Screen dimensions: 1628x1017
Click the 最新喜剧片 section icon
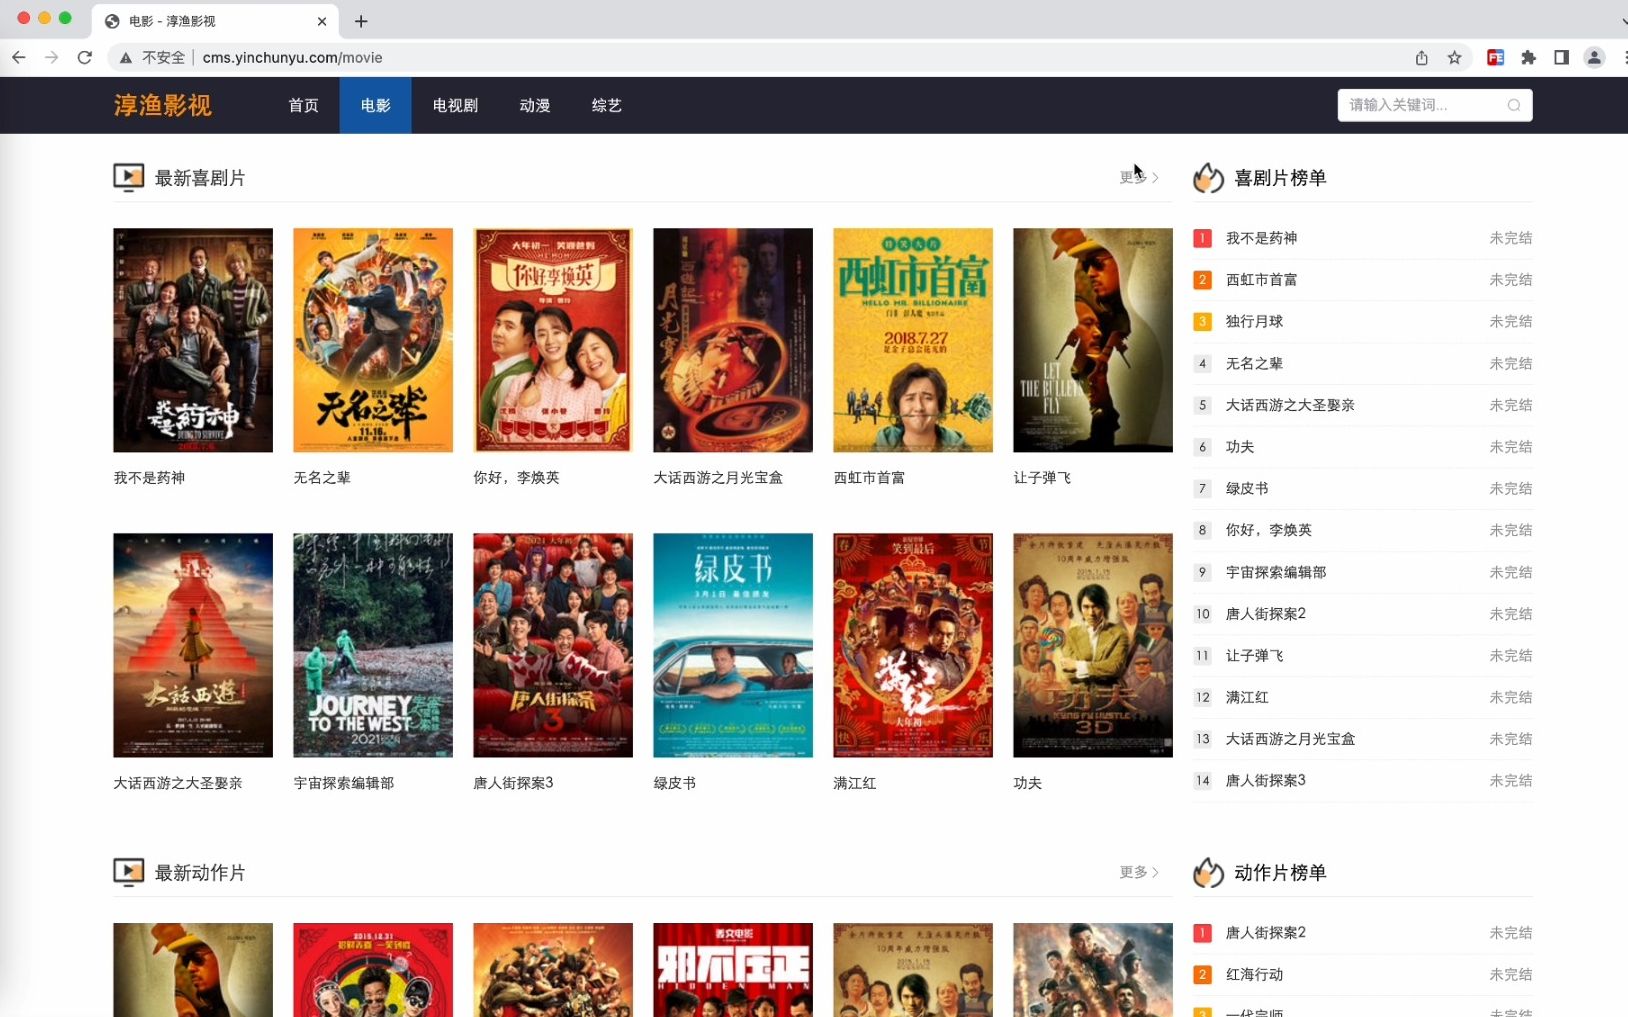tap(129, 177)
